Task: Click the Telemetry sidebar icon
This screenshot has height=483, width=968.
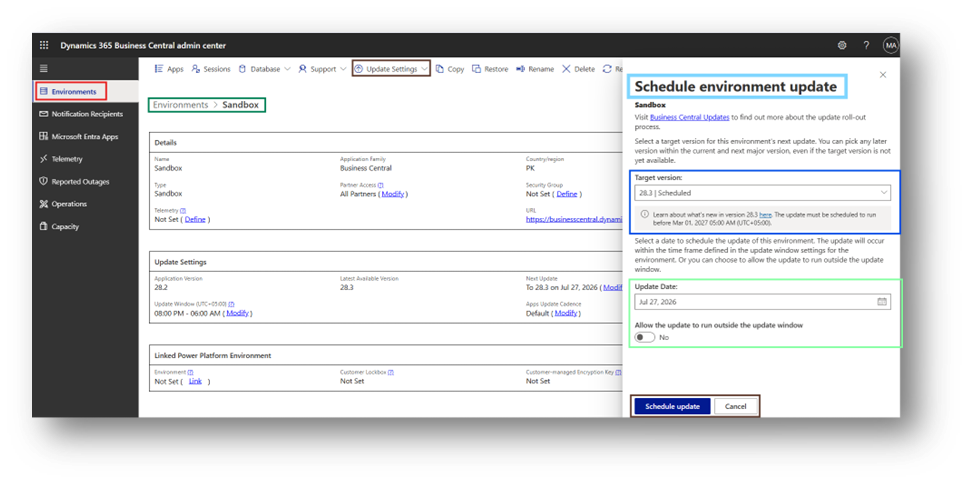Action: (x=43, y=159)
